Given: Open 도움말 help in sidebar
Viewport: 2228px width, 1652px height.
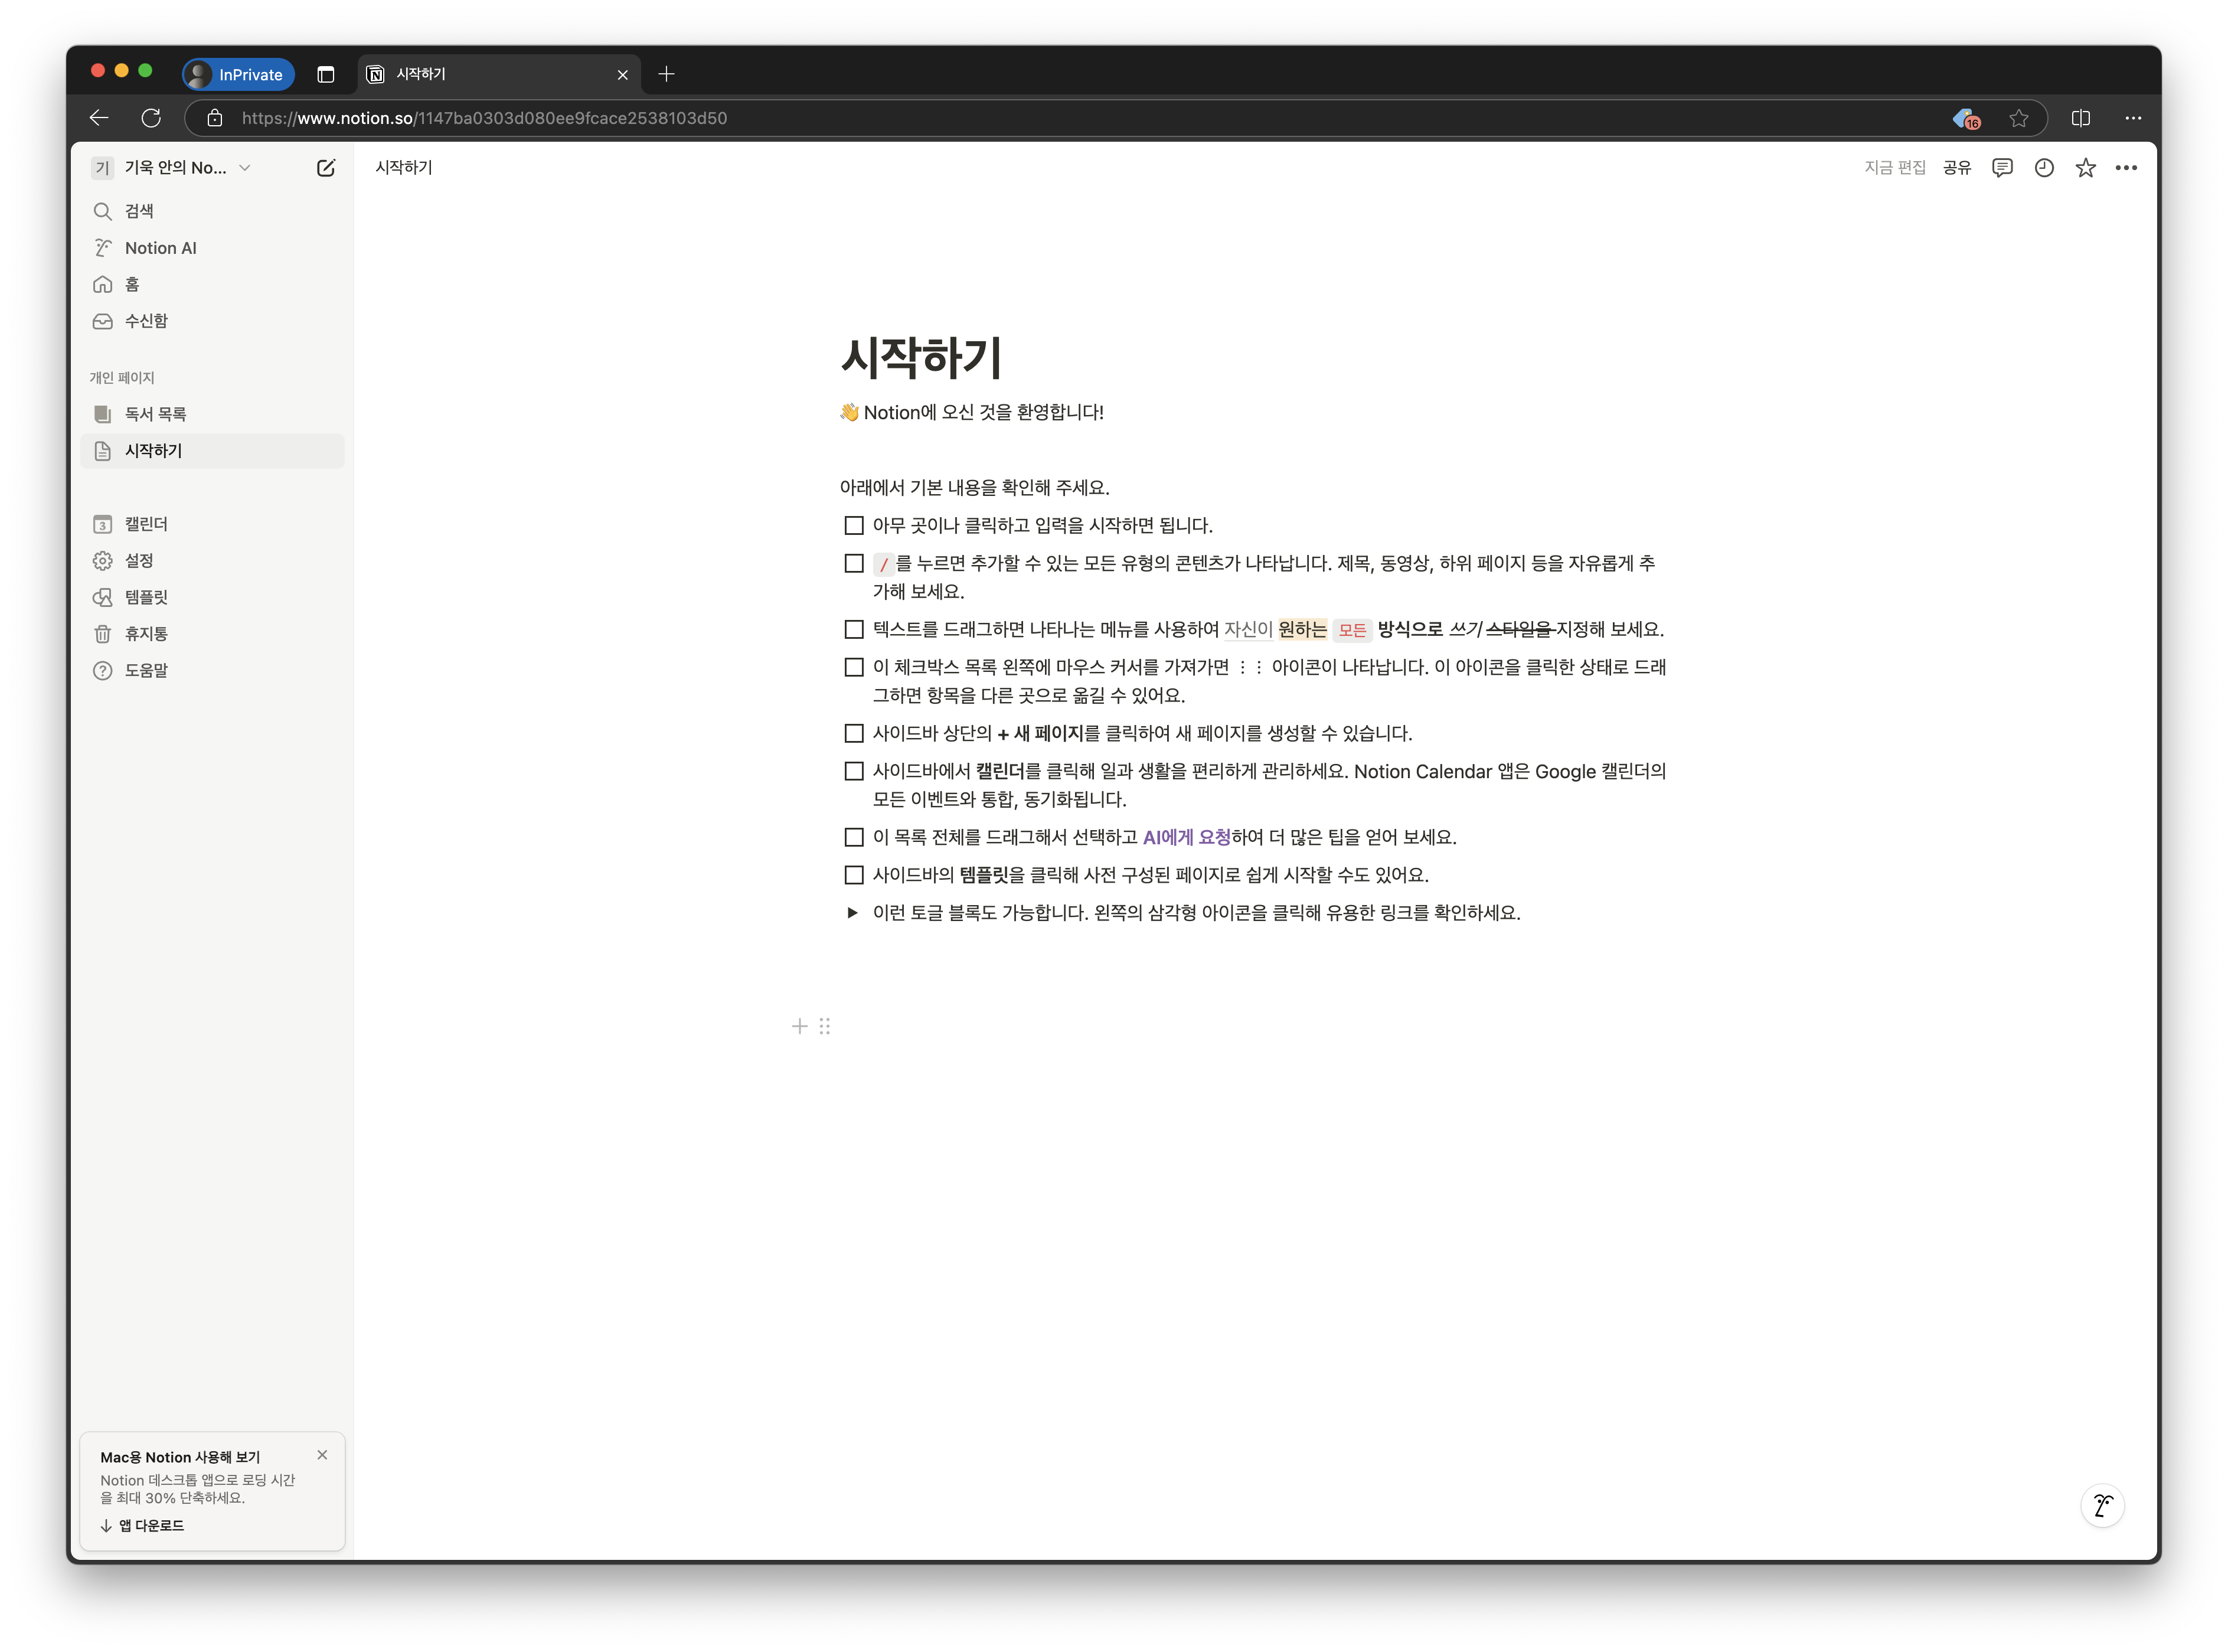Looking at the screenshot, I should point(212,670).
